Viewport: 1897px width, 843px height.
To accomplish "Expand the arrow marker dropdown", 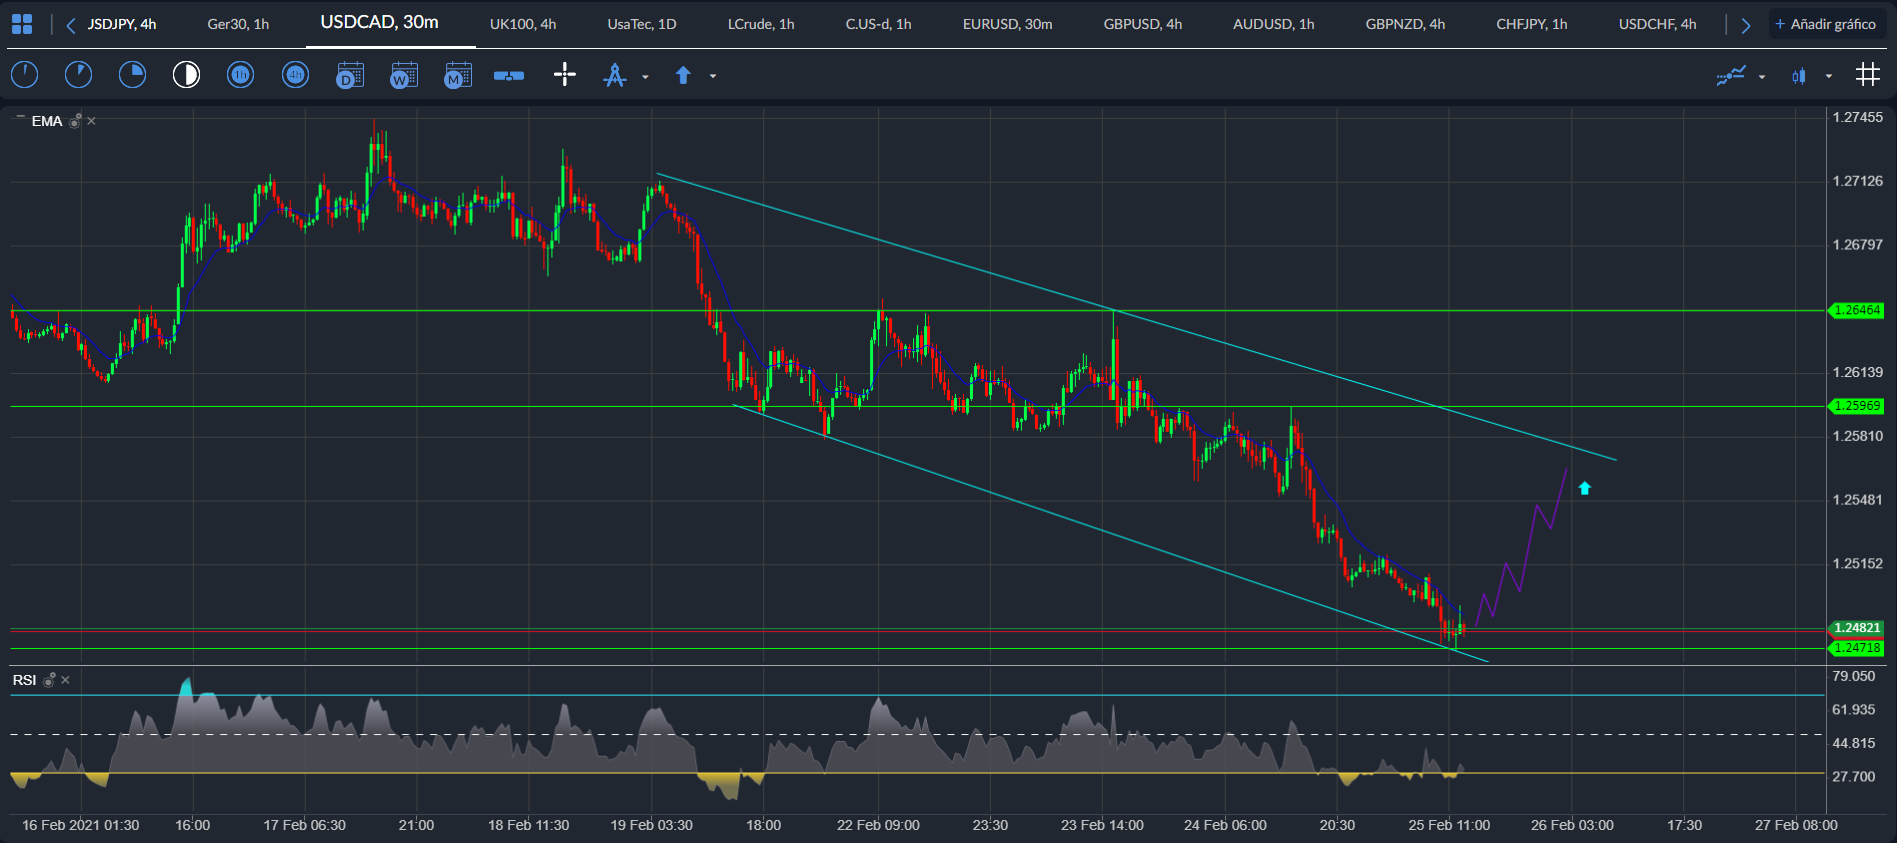I will pyautogui.click(x=713, y=76).
